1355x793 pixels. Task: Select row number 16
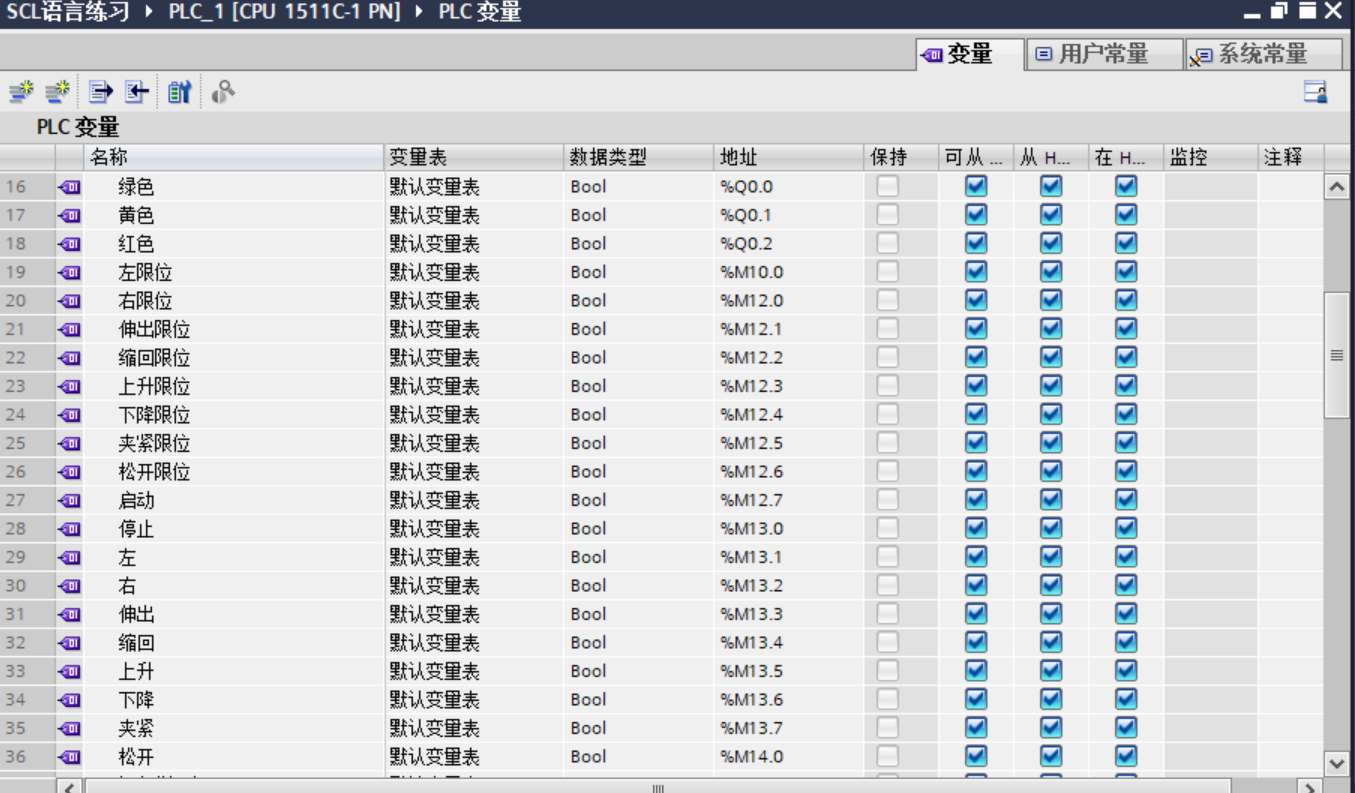[x=16, y=187]
